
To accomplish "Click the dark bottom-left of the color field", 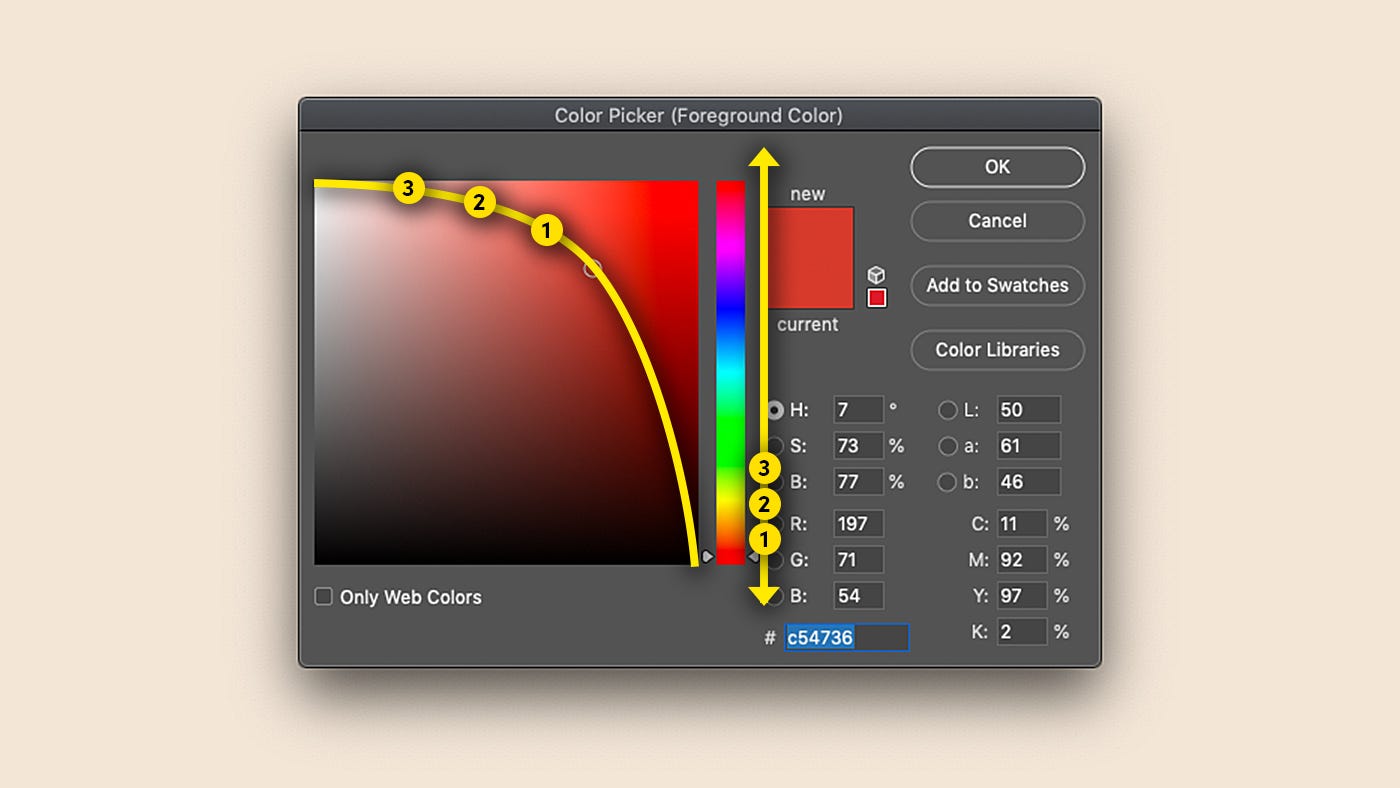I will (x=335, y=545).
